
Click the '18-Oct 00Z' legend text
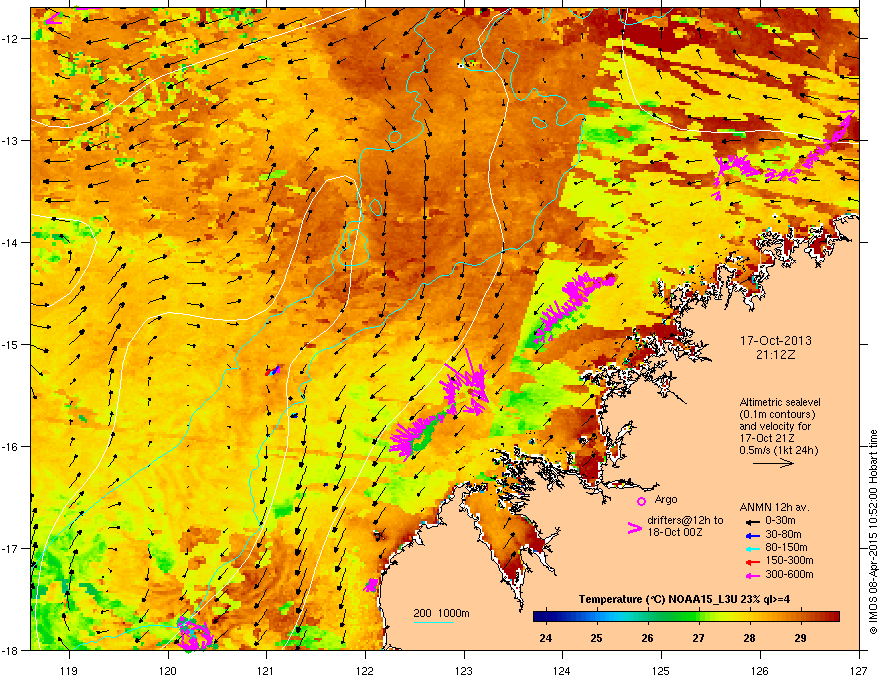[675, 532]
